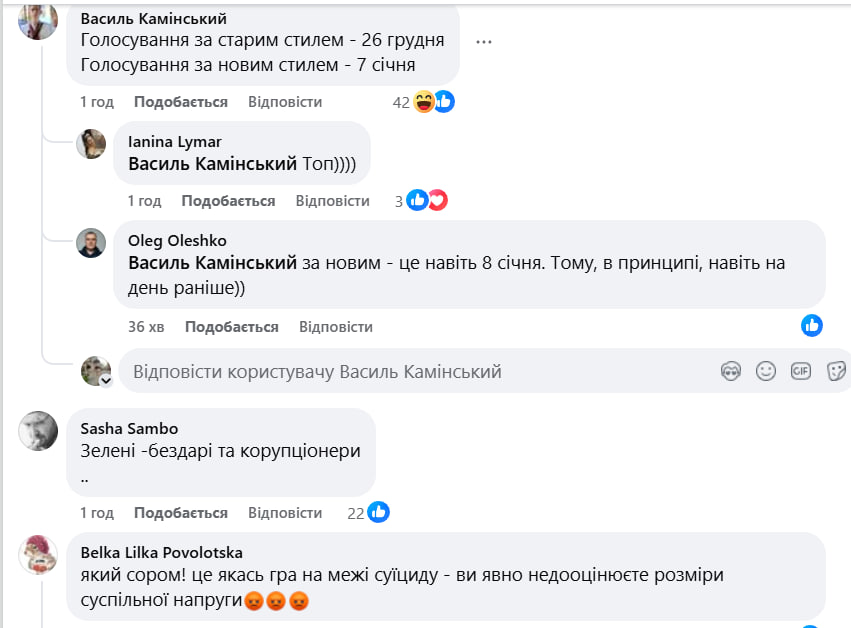
Task: Open Belka Lilka Povolotska's profile name link
Action: pyautogui.click(x=161, y=552)
